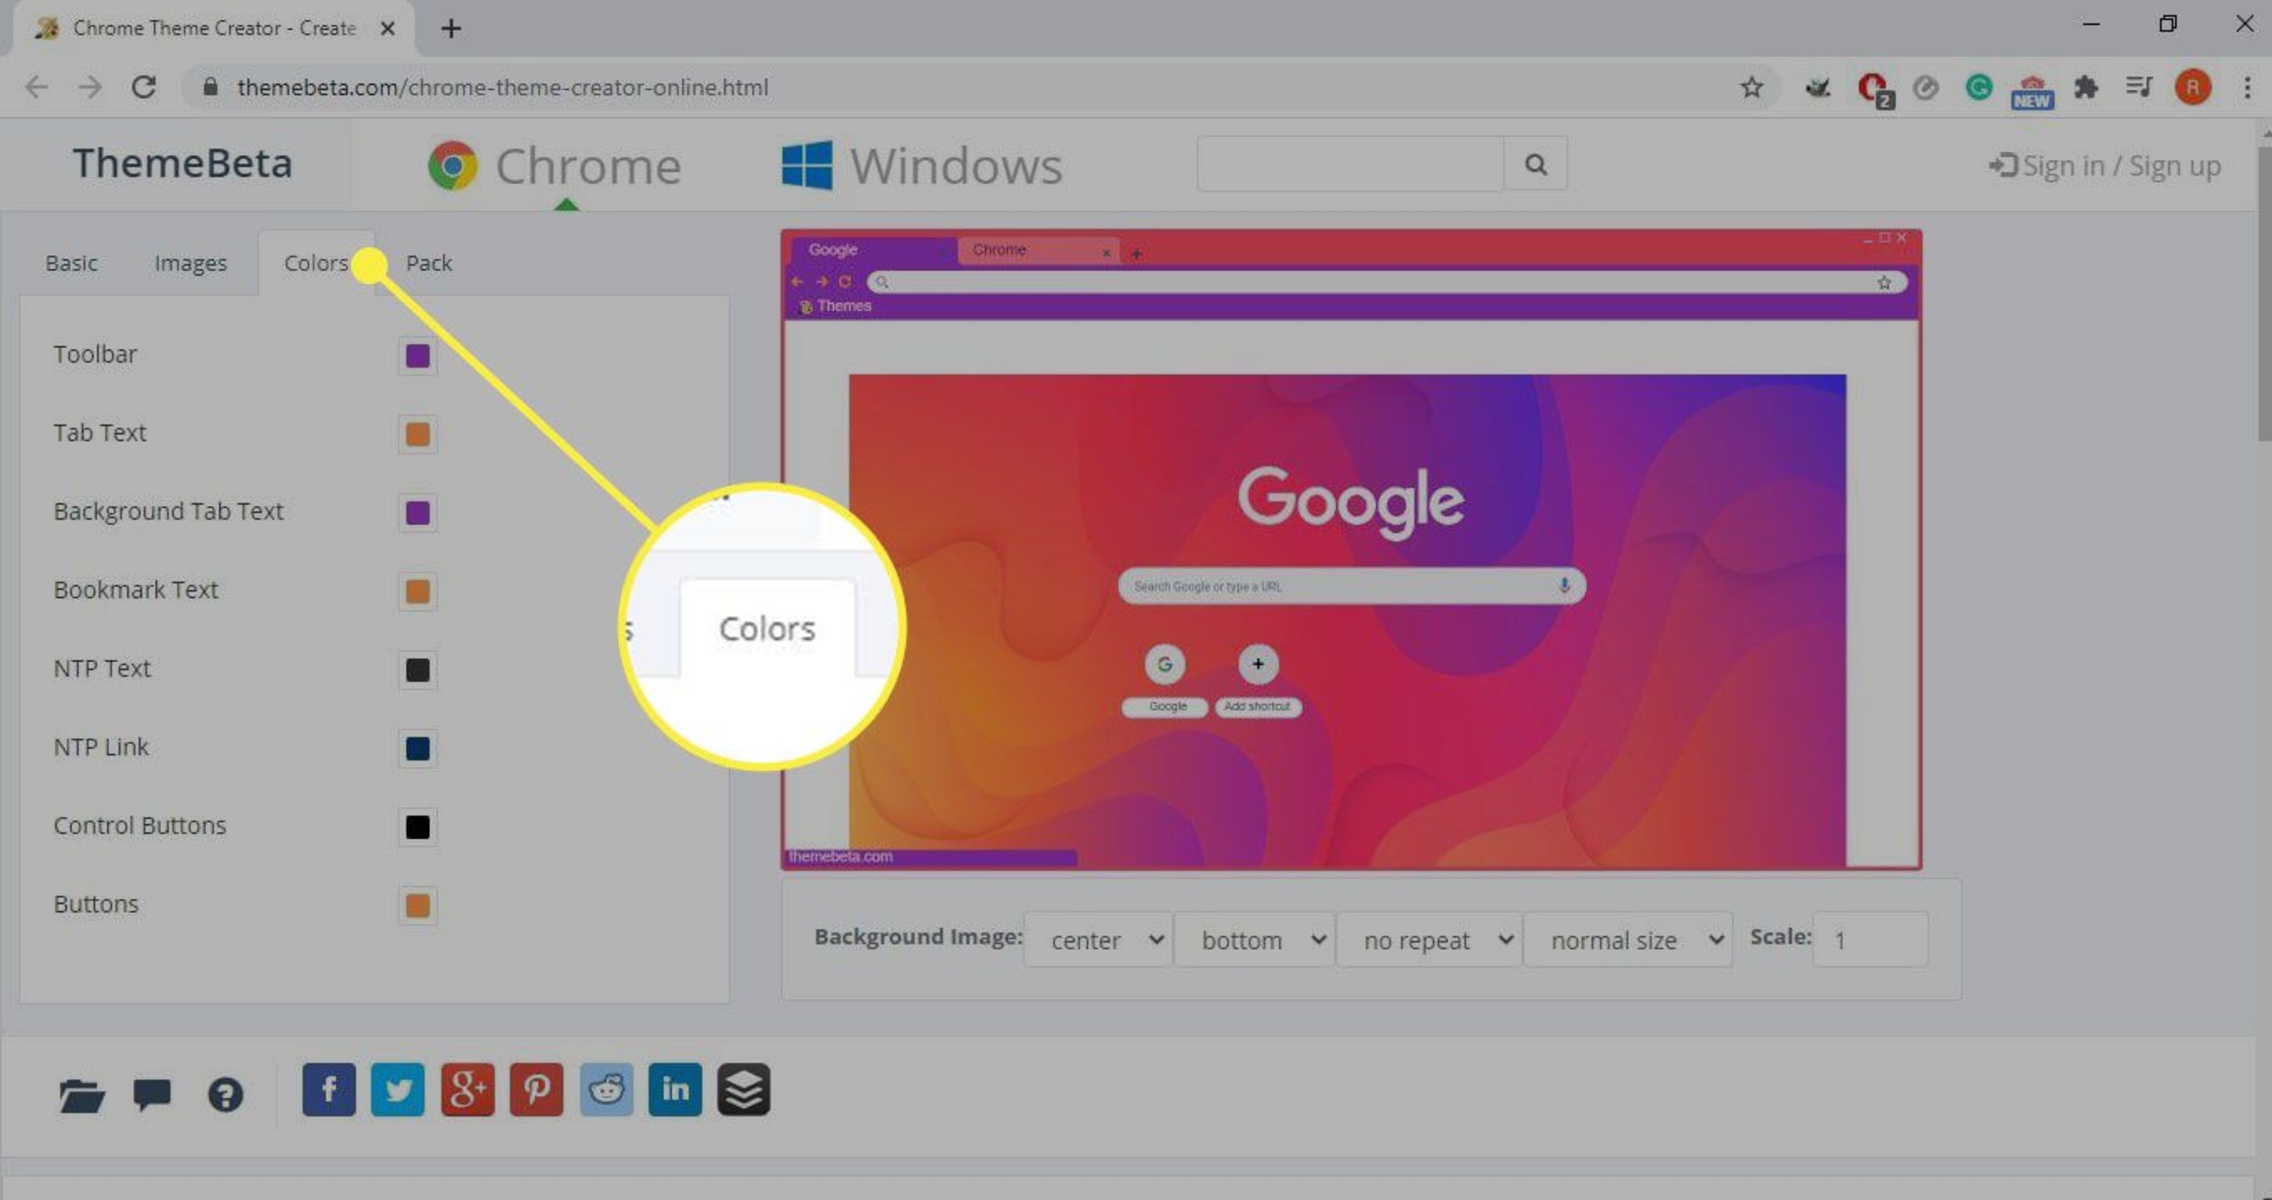The width and height of the screenshot is (2272, 1200).
Task: Click the NTP Text color picker
Action: point(418,670)
